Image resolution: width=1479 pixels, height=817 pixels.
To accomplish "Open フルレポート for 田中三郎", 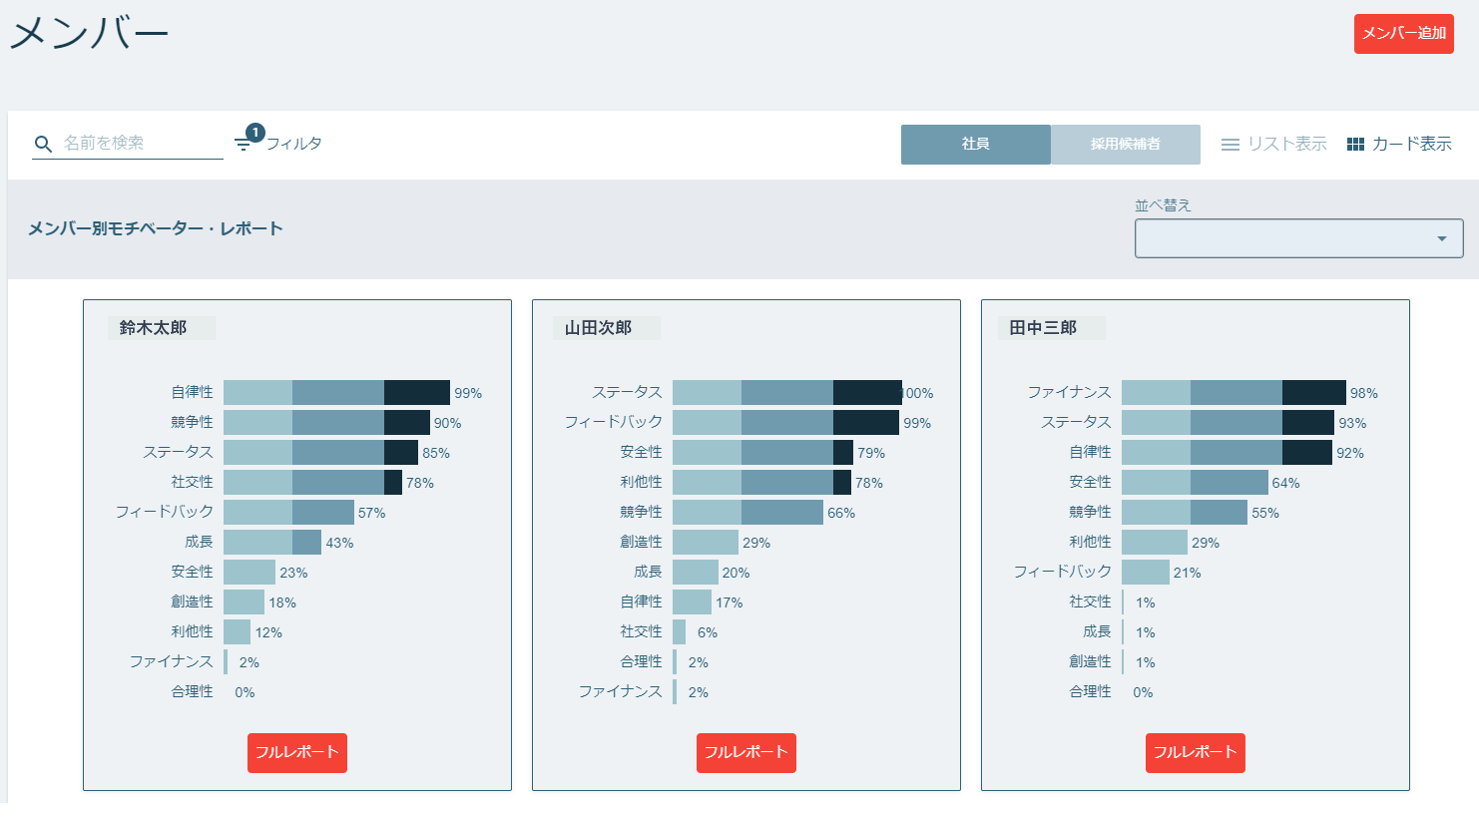I will [1195, 752].
